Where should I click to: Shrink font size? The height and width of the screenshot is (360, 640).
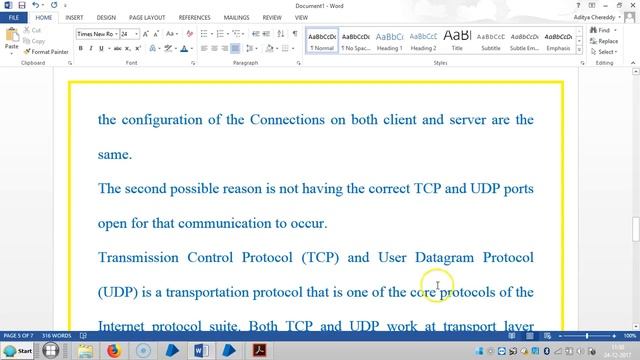(156, 34)
